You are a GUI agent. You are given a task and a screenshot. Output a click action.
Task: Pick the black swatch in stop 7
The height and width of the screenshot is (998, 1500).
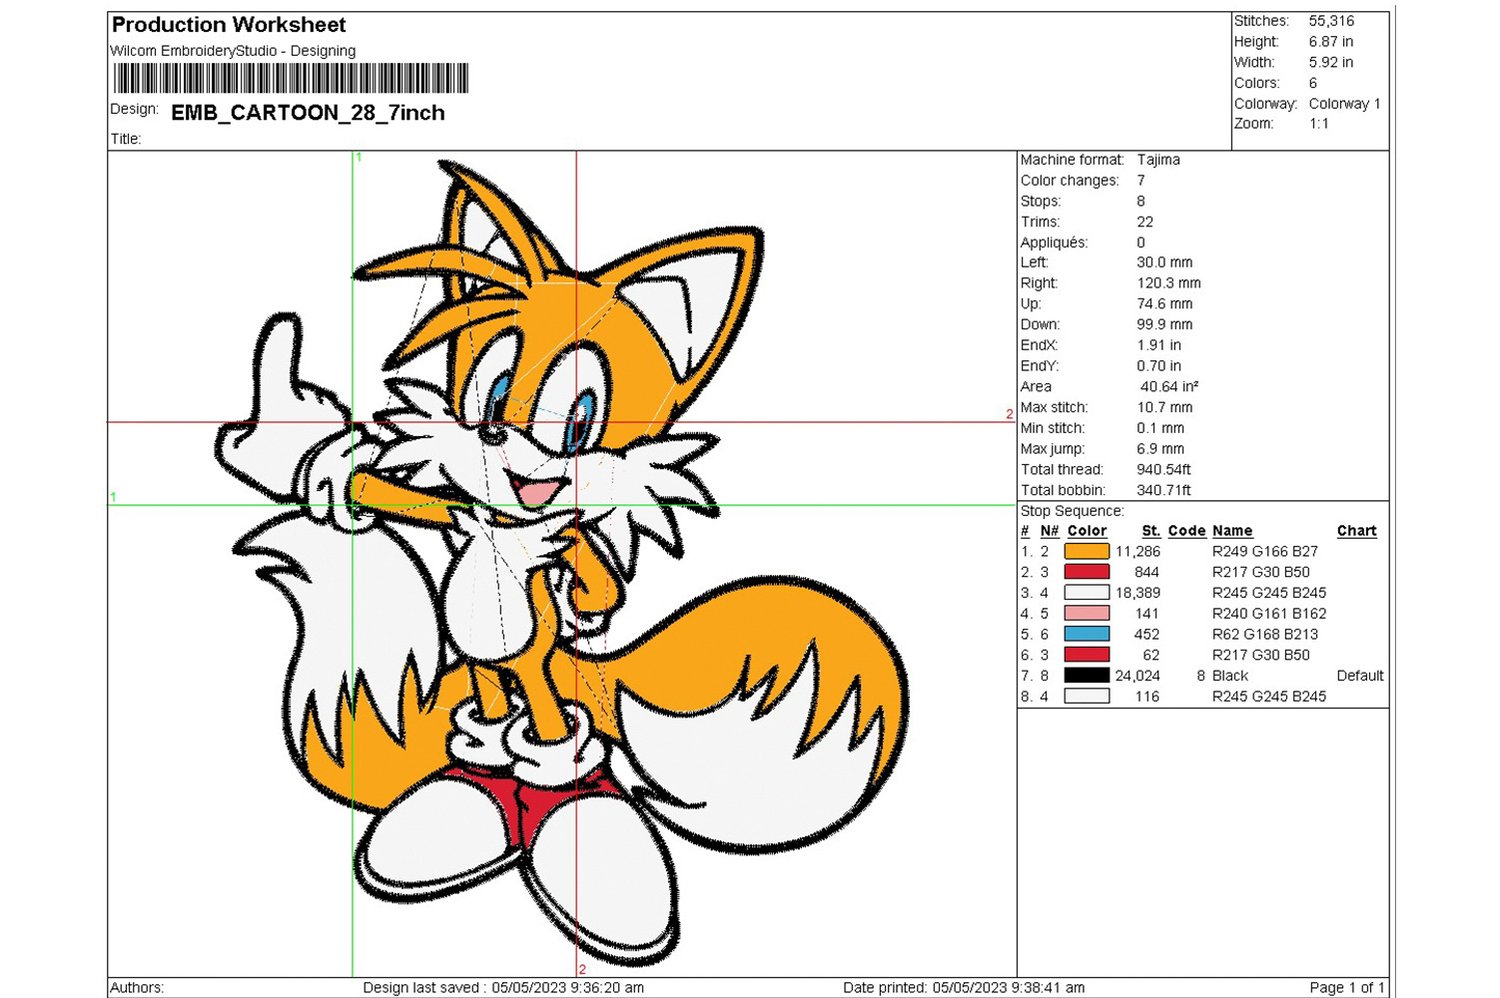click(1086, 676)
